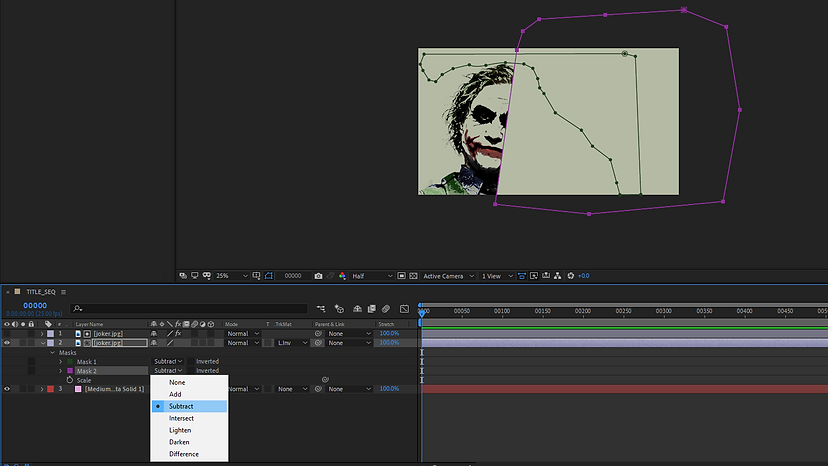Choose None from the mask mode menu
828x466 pixels.
[x=189, y=383]
